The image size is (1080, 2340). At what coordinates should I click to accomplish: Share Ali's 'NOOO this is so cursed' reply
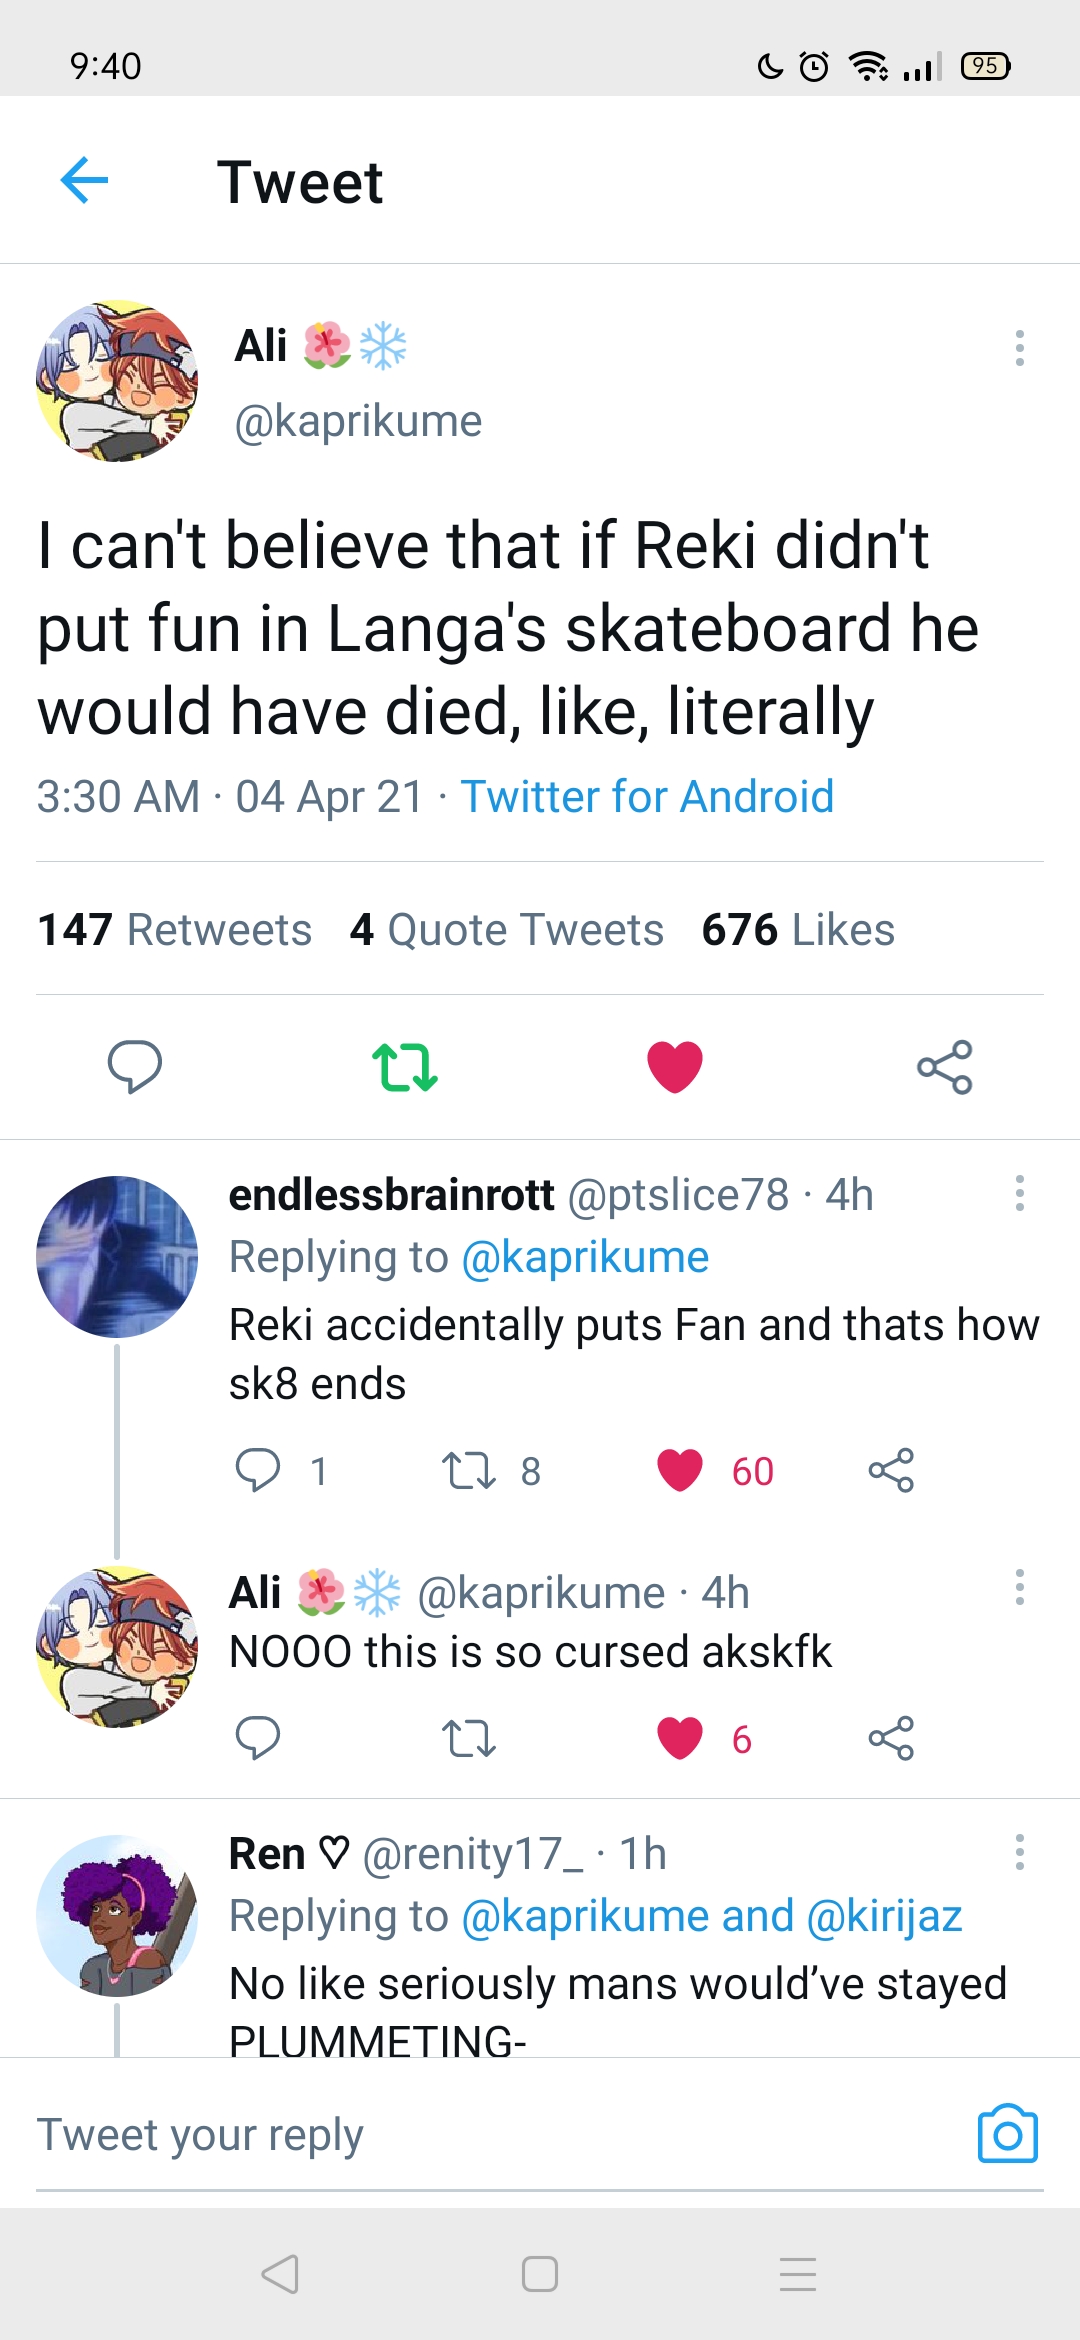(891, 1738)
